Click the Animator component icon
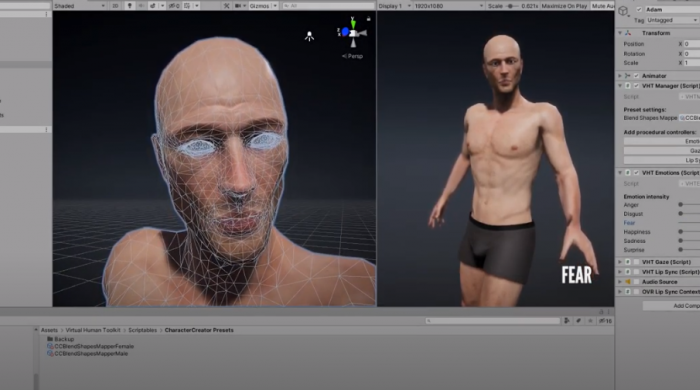The width and height of the screenshot is (700, 390). [628, 76]
